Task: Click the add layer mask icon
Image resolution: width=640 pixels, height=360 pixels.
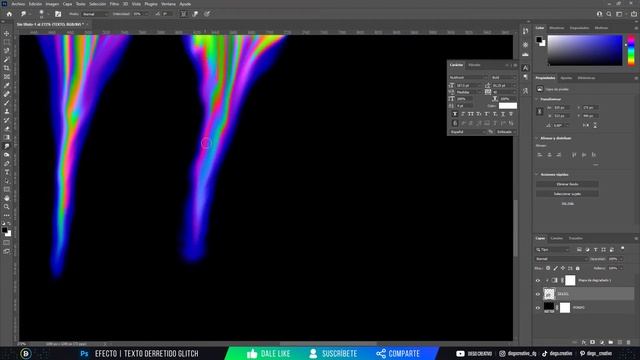Action: 593,342
